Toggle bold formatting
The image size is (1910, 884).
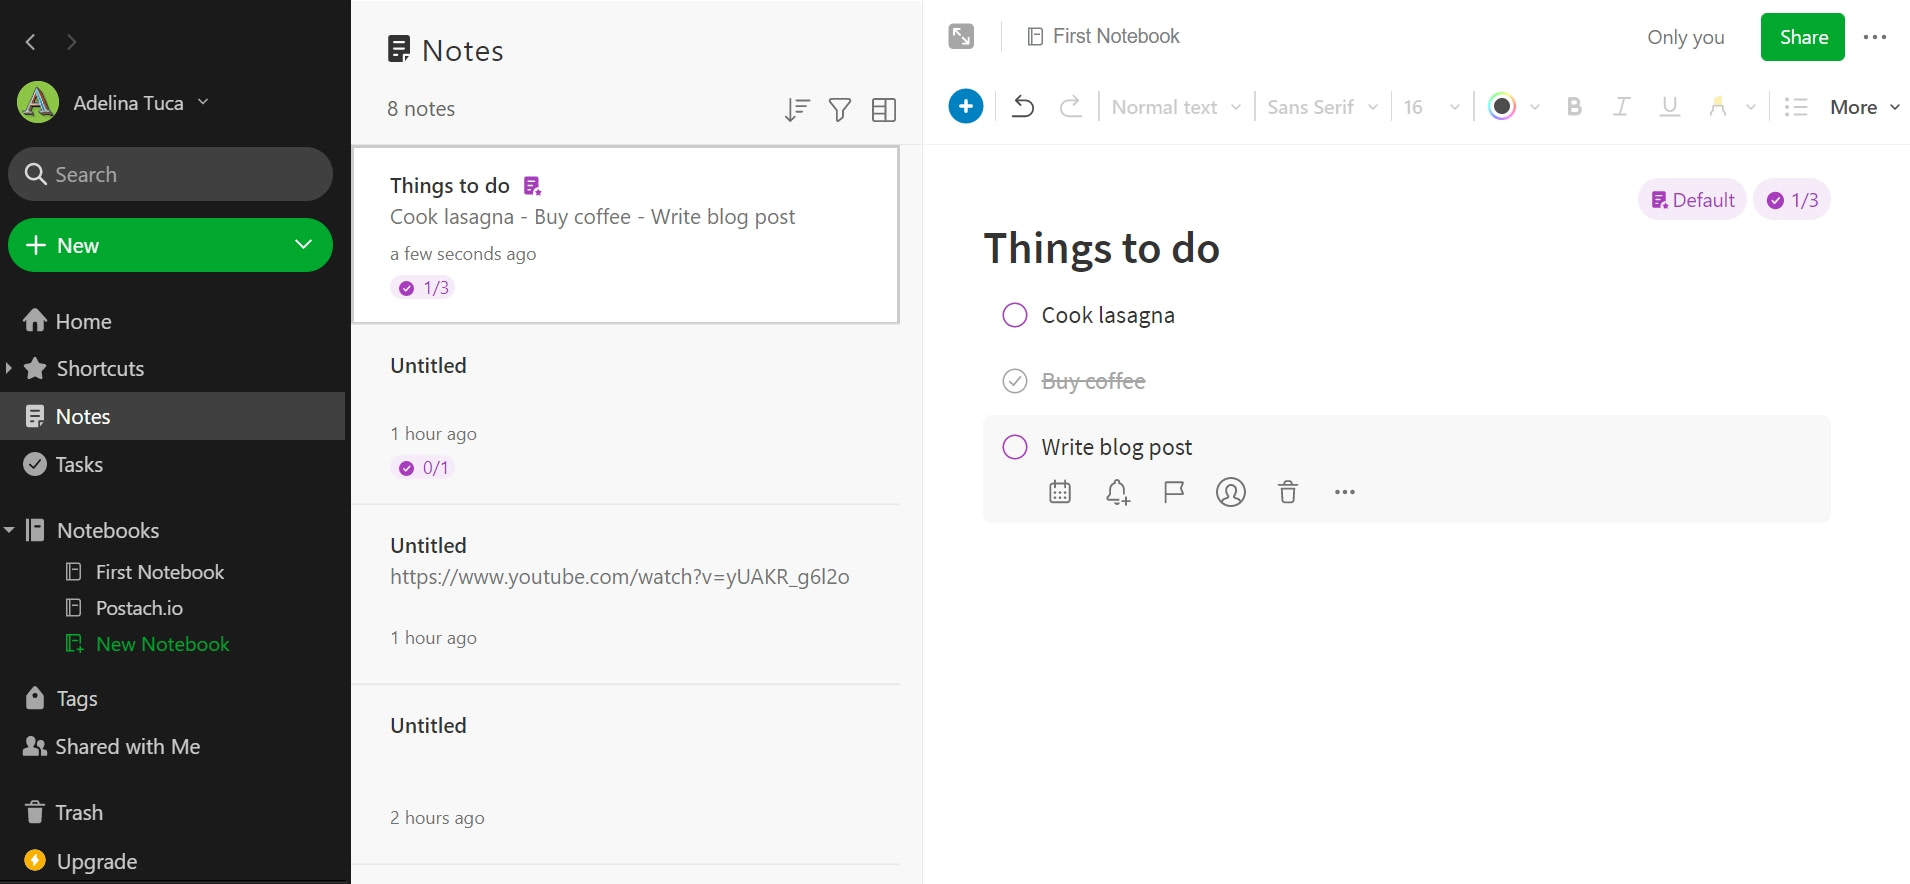pyautogui.click(x=1574, y=107)
